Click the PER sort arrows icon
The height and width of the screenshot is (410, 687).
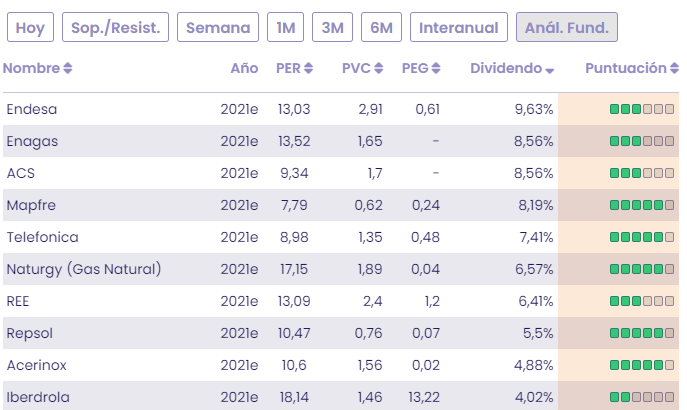pyautogui.click(x=309, y=69)
